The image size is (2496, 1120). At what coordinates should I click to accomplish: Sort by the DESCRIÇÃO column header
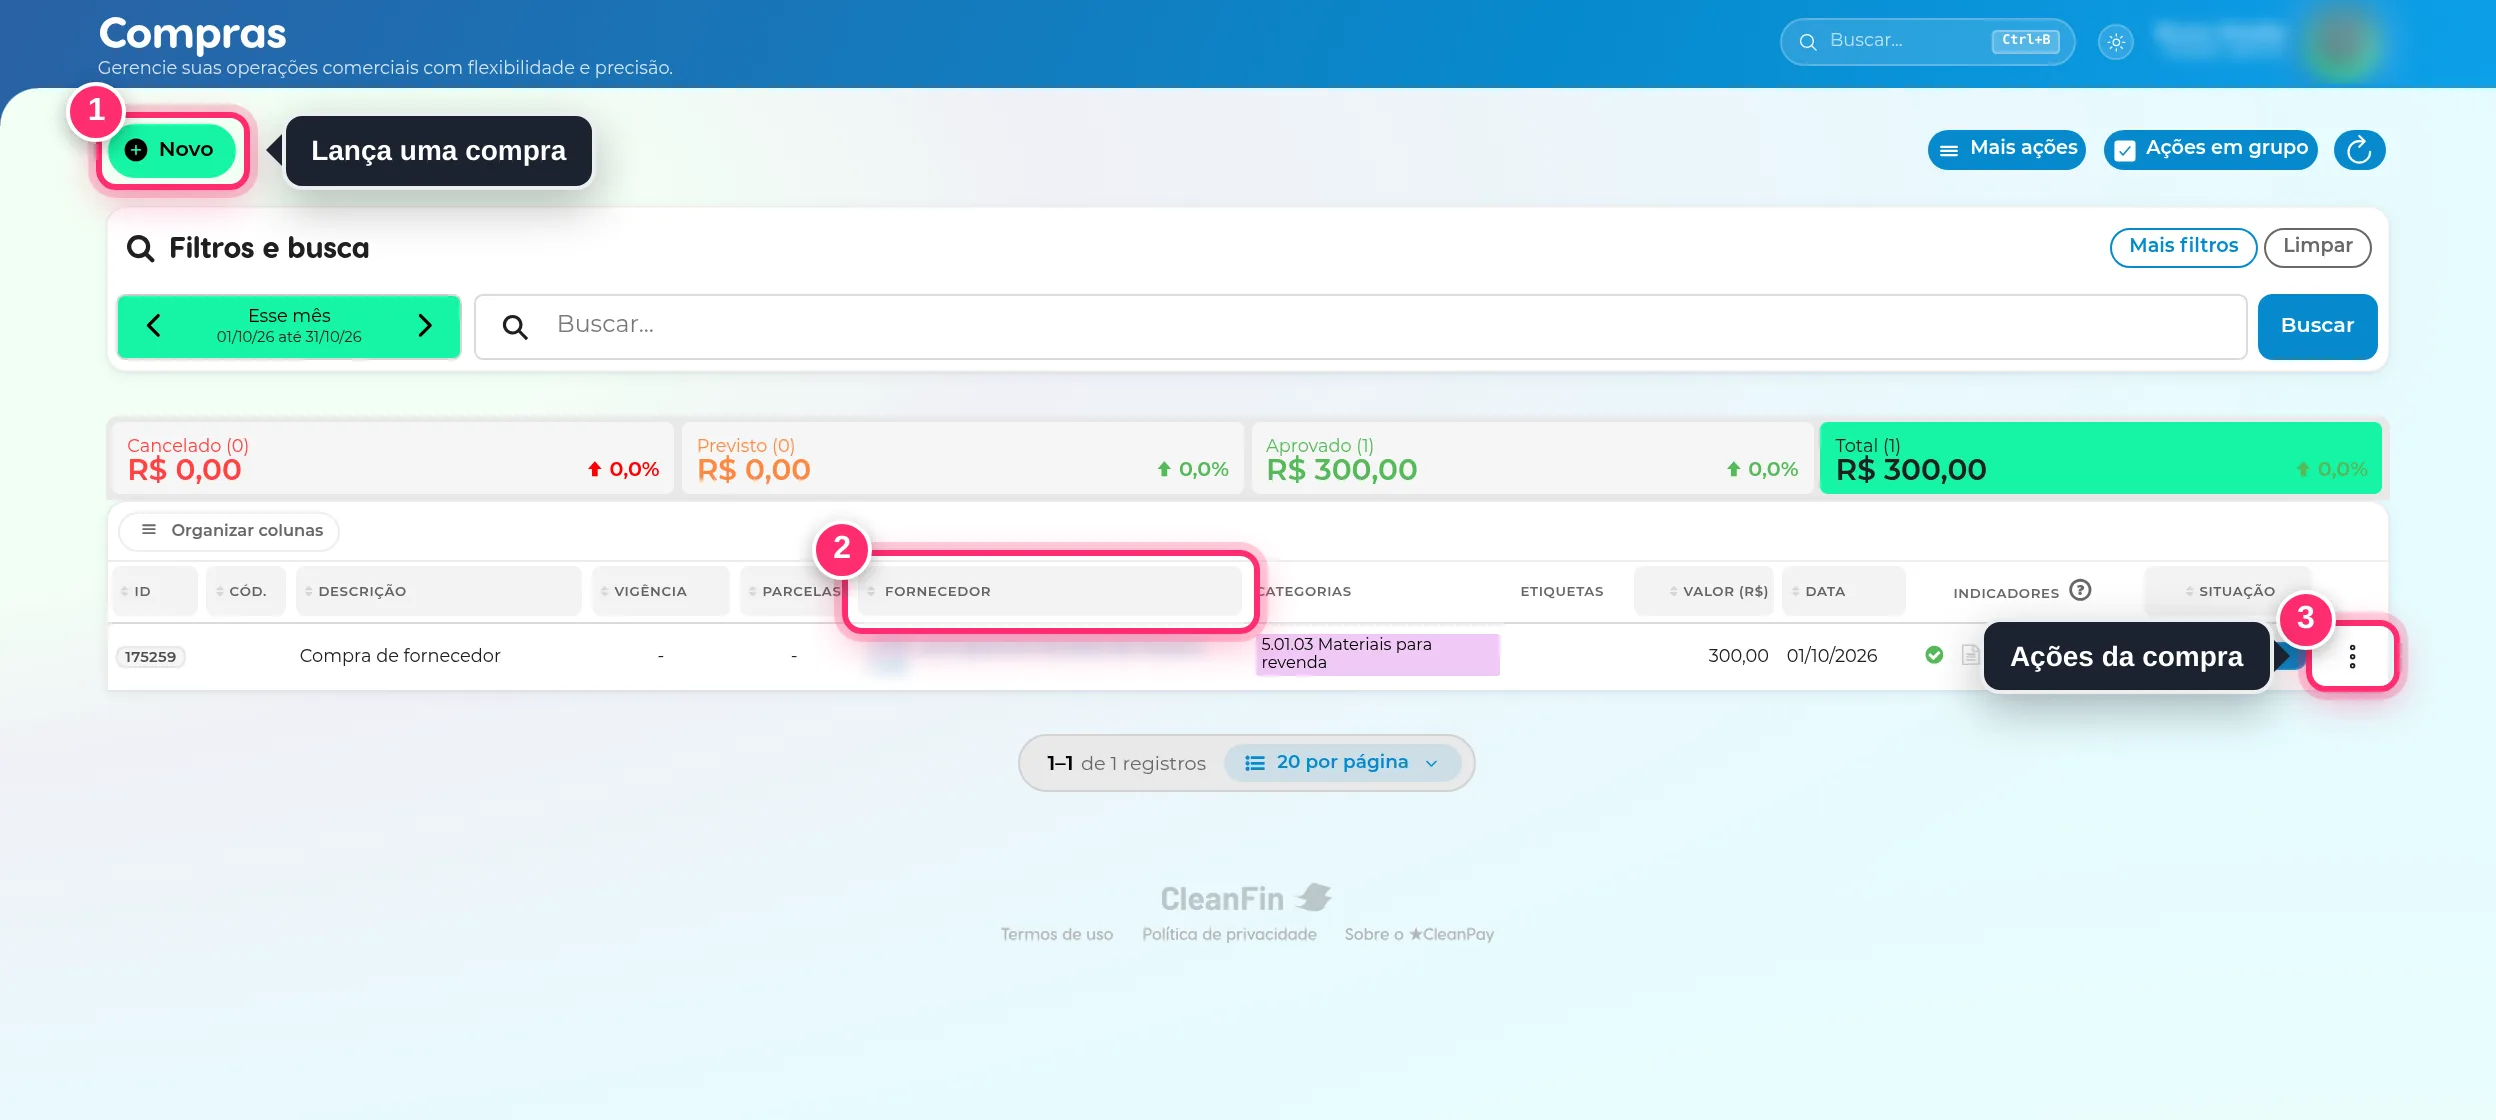click(x=438, y=591)
